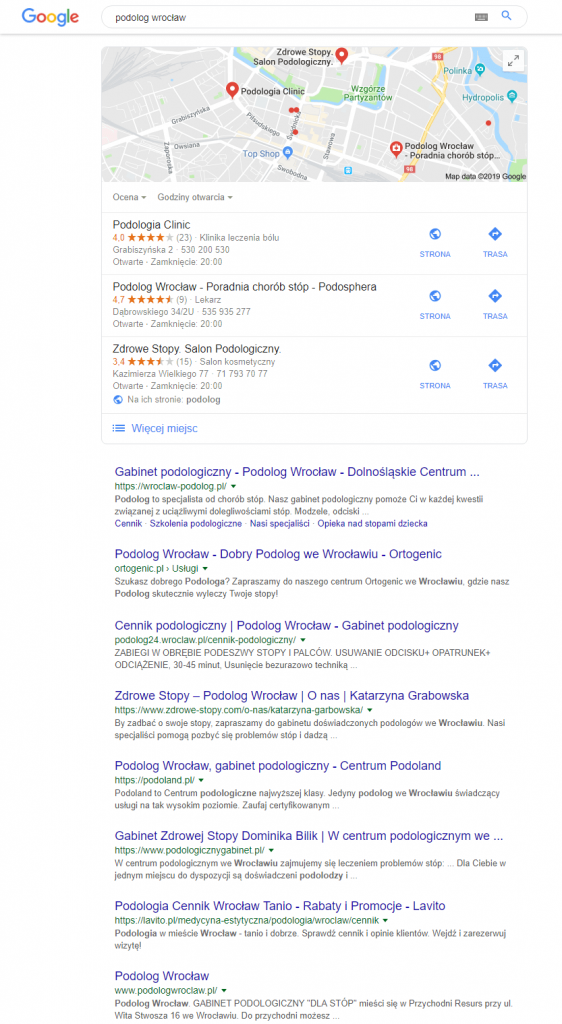Open the Cennik sitelink under first result
Viewport: 562px width, 1024px height.
coord(128,523)
